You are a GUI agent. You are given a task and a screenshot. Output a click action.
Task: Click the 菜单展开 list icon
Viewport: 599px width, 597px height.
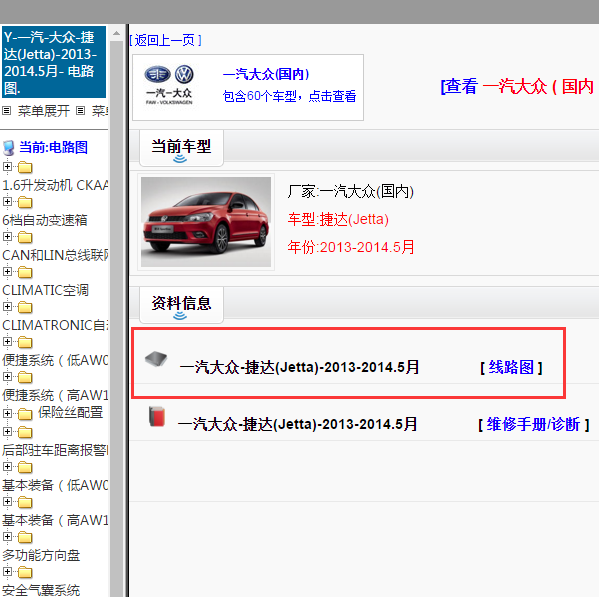[x=6, y=111]
